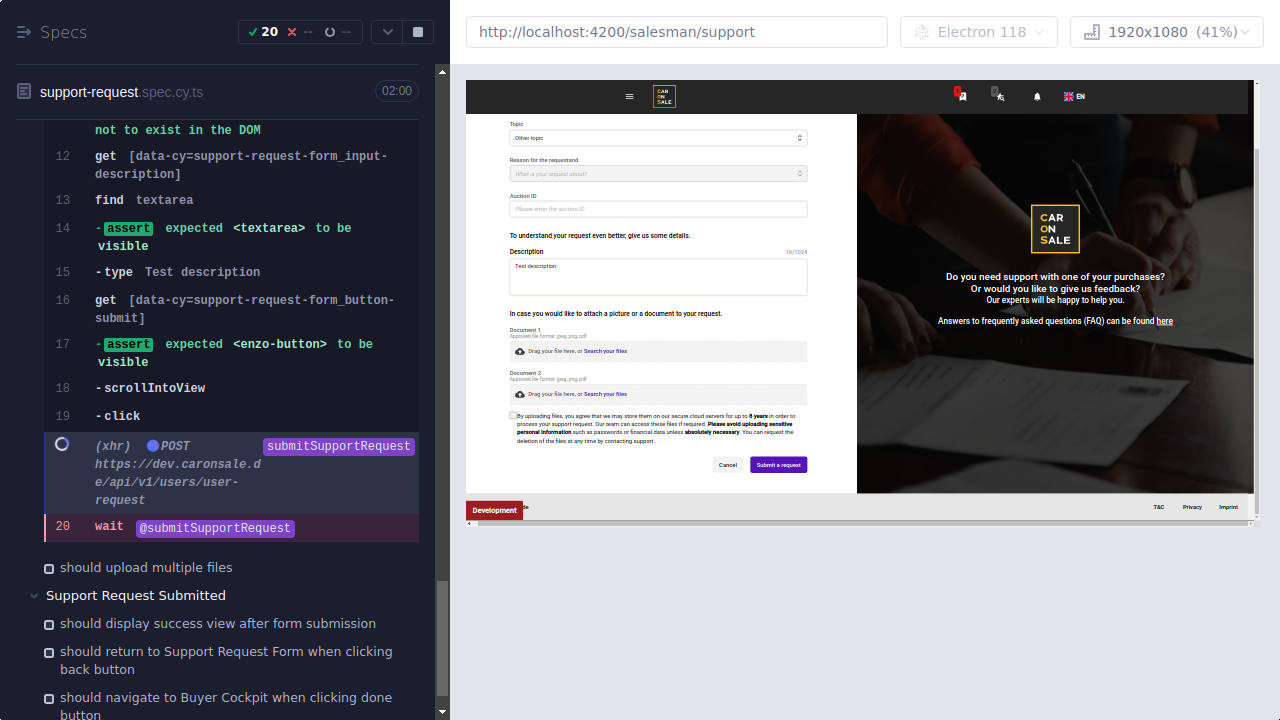This screenshot has width=1280, height=720.
Task: Click the bookmark icon with red badge 1
Action: tap(963, 96)
